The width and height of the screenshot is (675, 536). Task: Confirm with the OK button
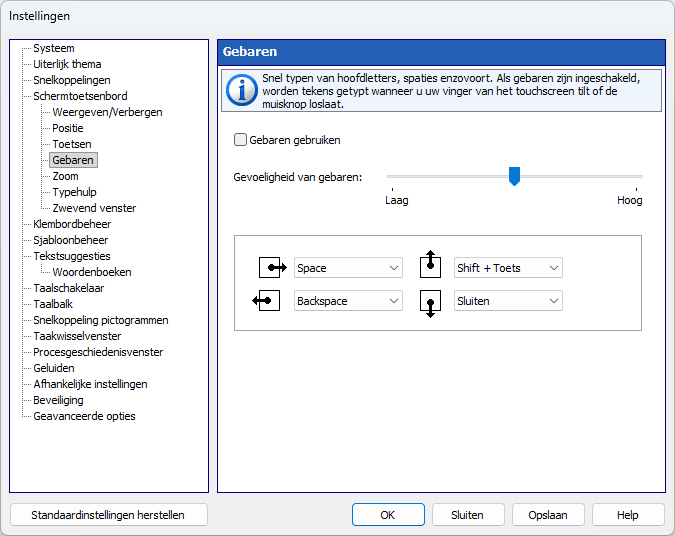388,515
